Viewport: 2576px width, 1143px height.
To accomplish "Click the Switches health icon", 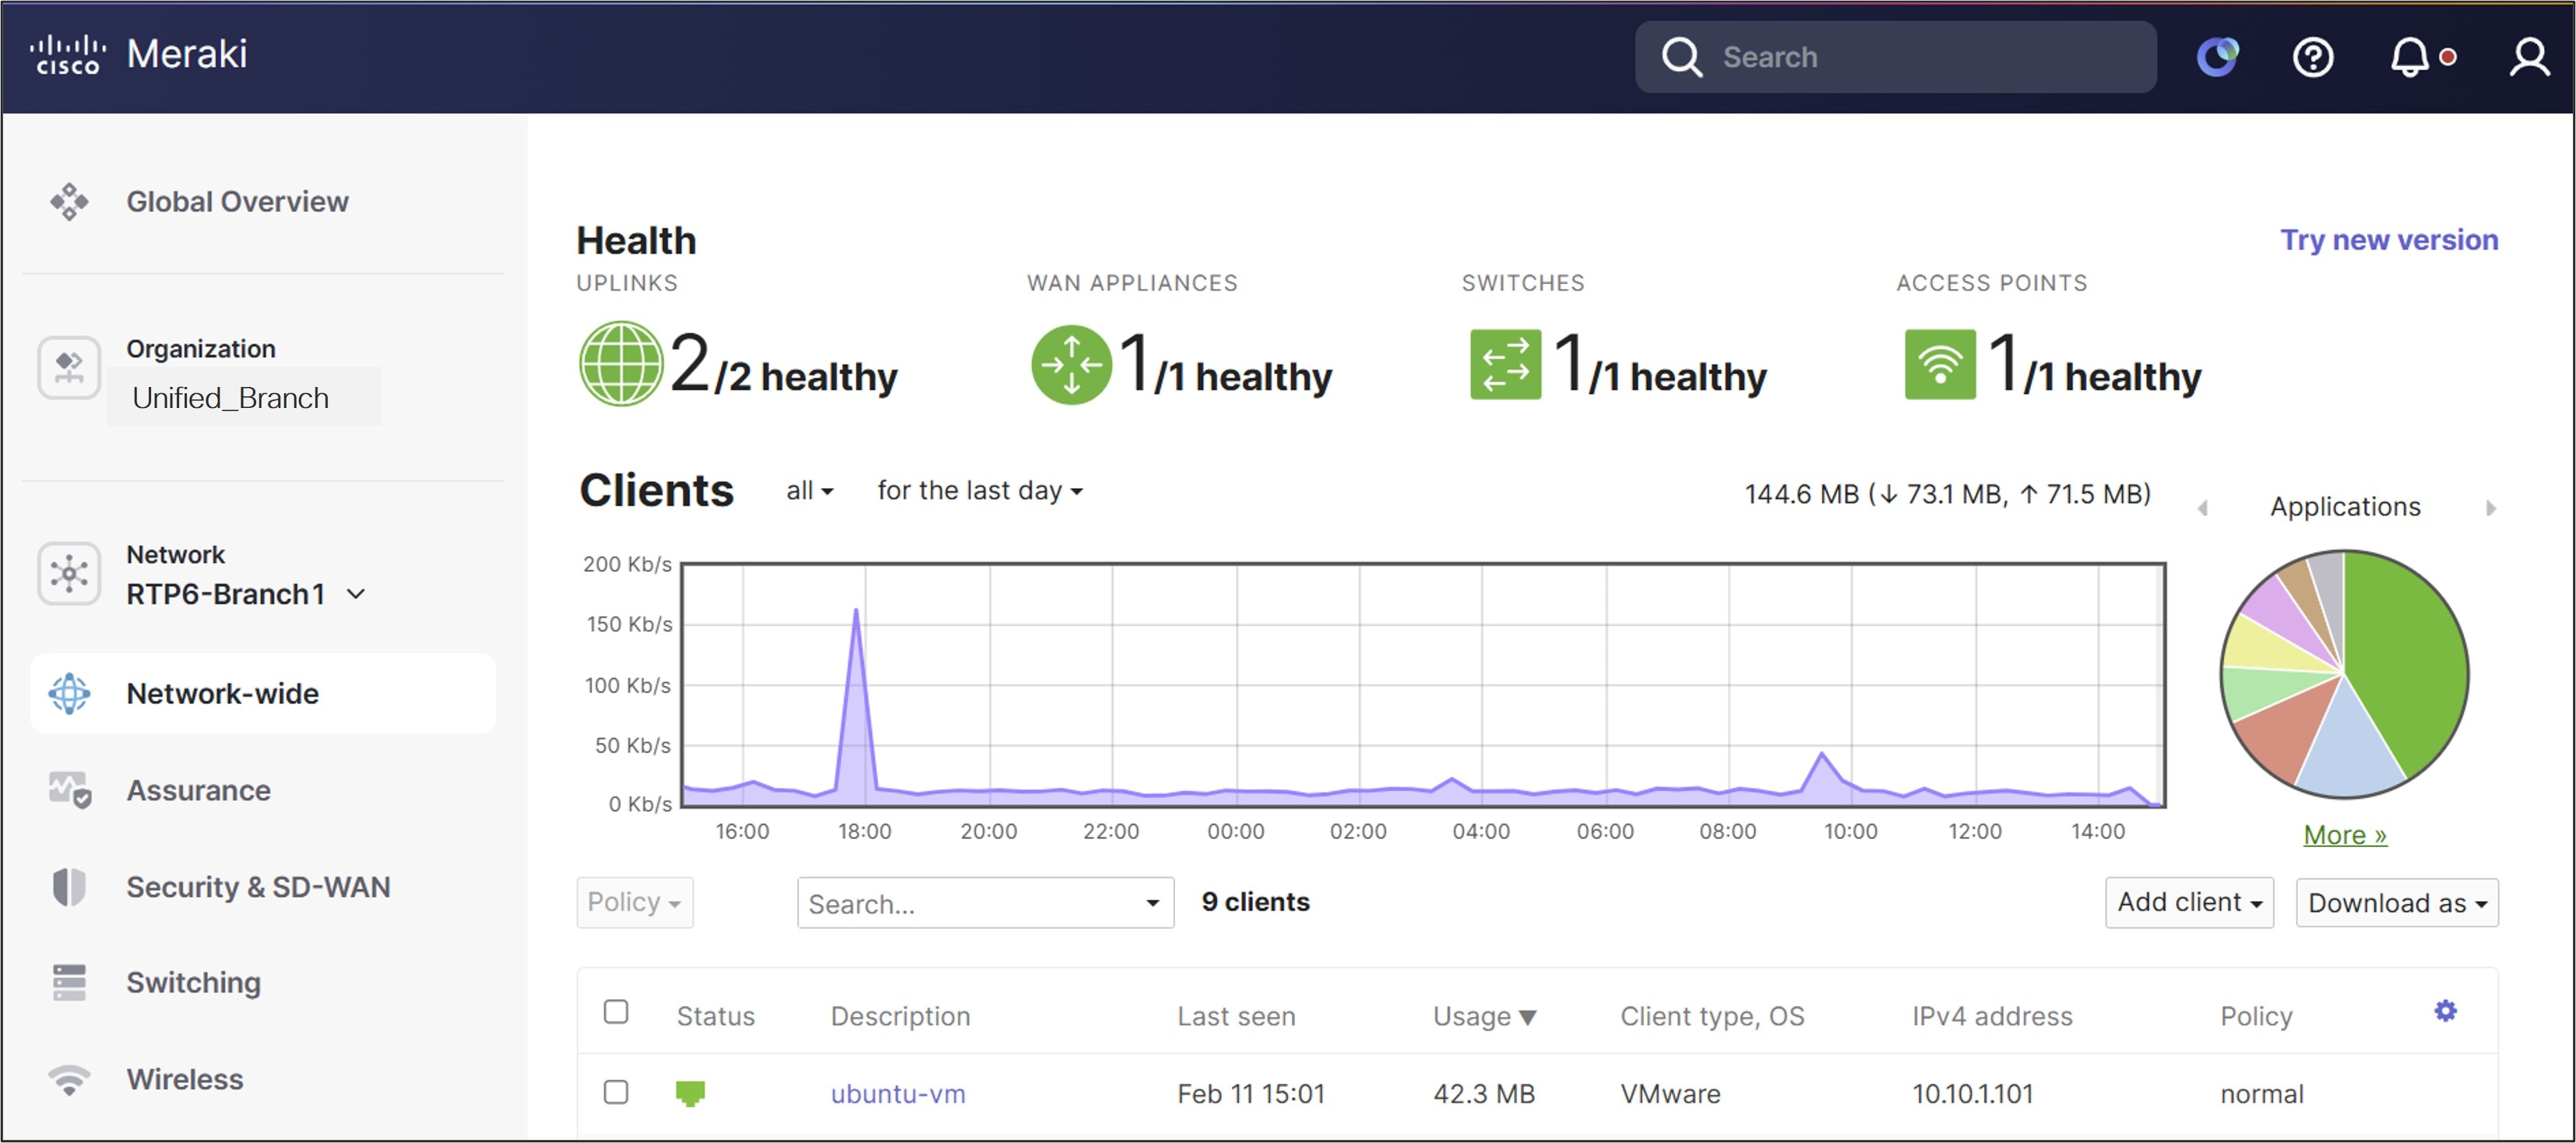I will [x=1505, y=364].
